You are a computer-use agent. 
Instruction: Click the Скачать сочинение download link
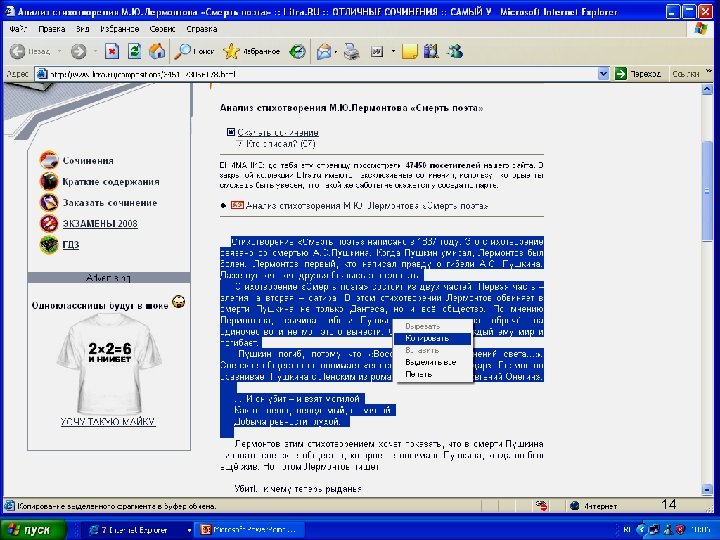(x=278, y=133)
